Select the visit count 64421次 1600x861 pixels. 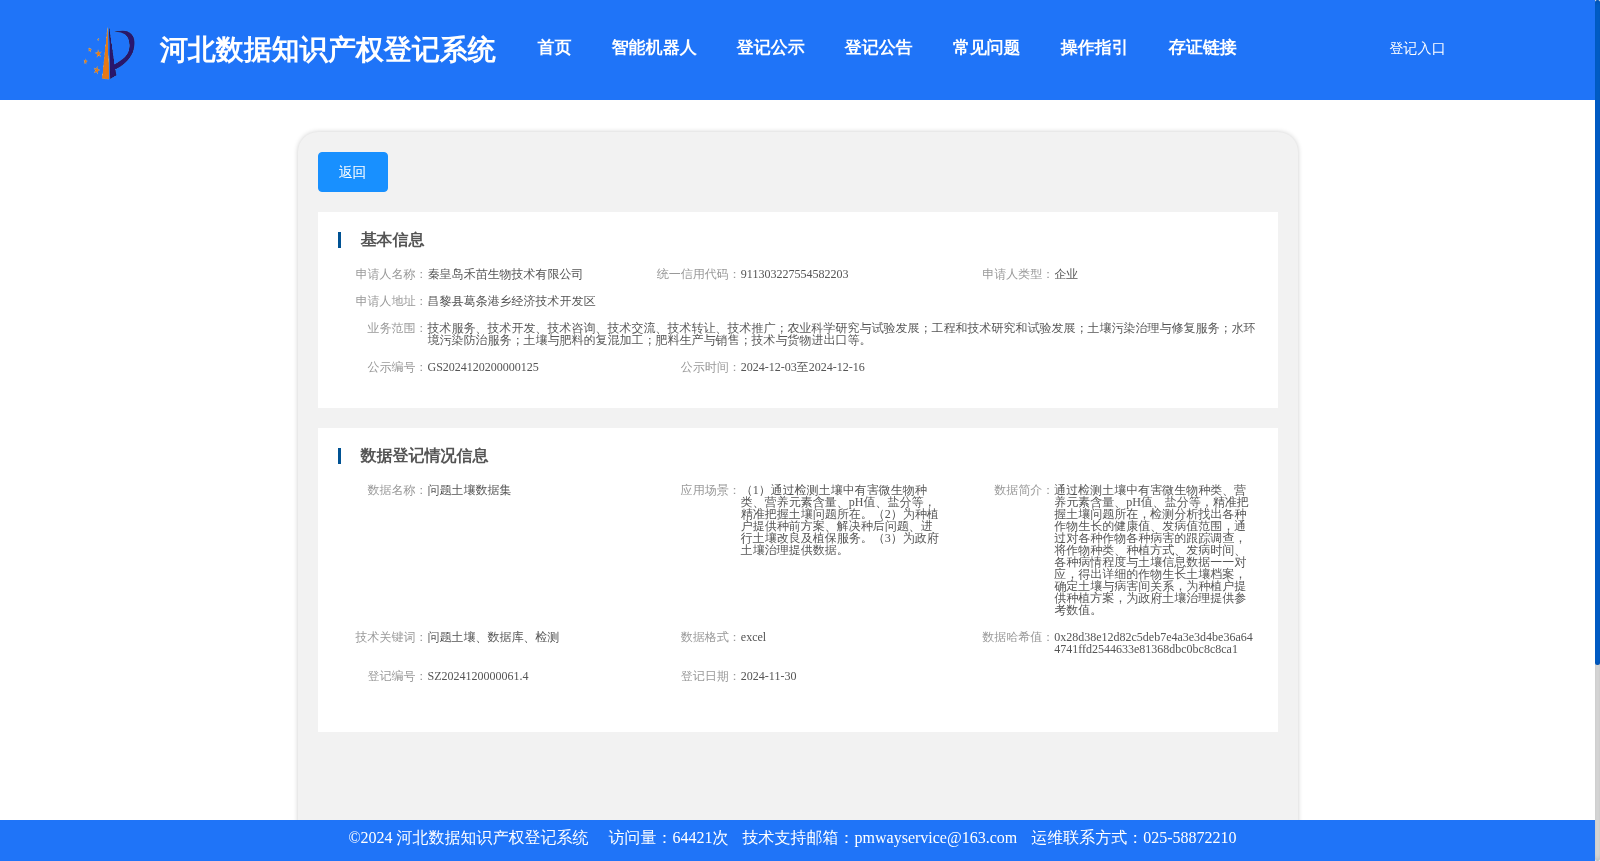point(700,838)
